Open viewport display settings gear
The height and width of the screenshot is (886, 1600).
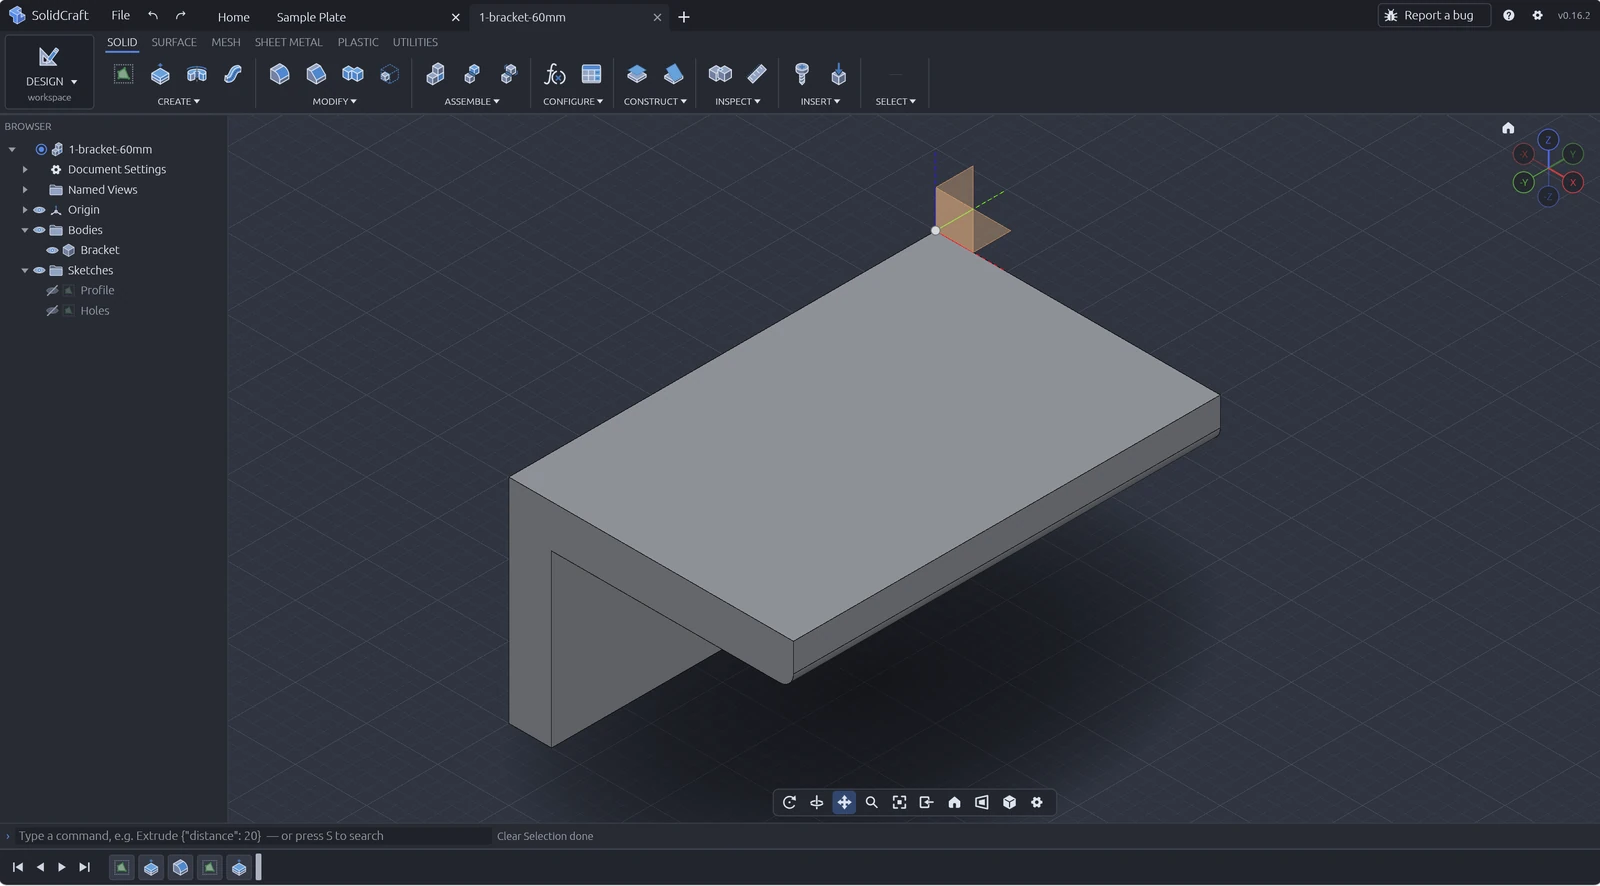pos(1037,803)
